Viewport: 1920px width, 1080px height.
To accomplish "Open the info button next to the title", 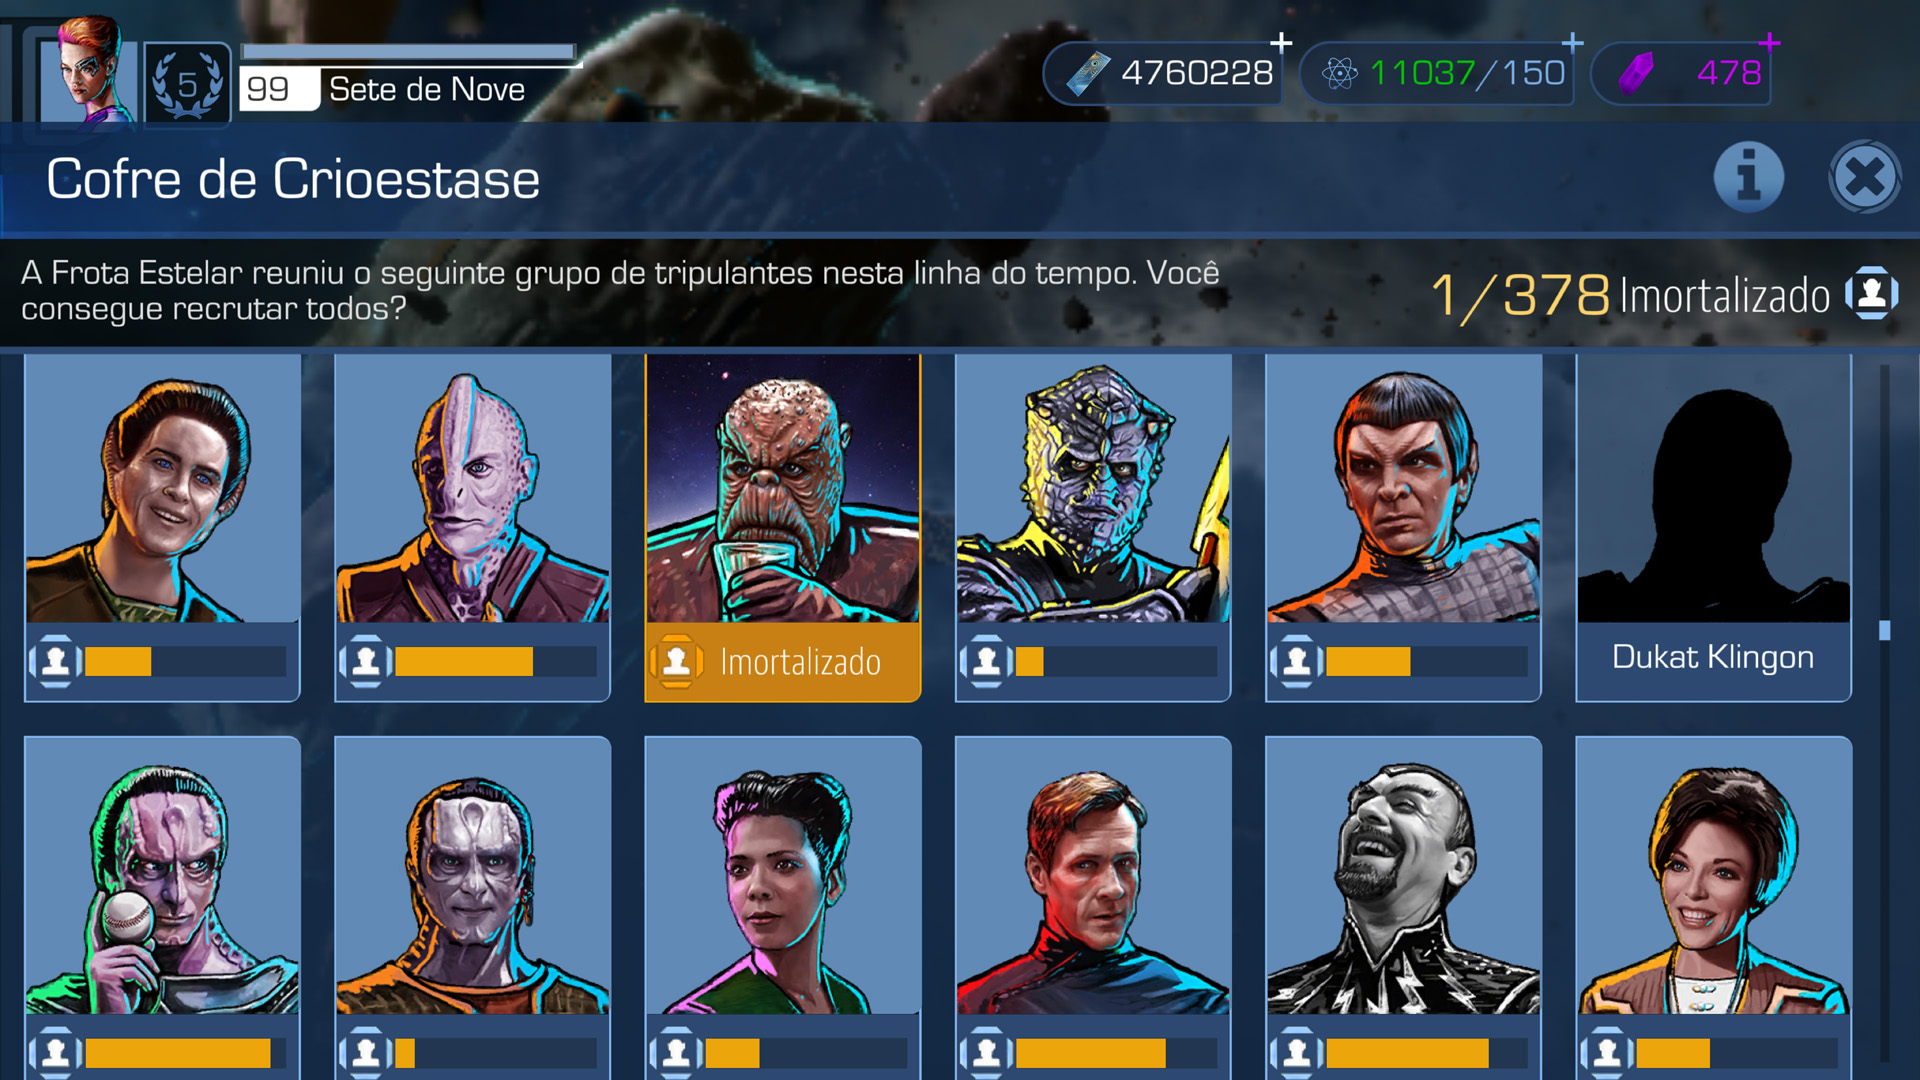I will click(1748, 178).
